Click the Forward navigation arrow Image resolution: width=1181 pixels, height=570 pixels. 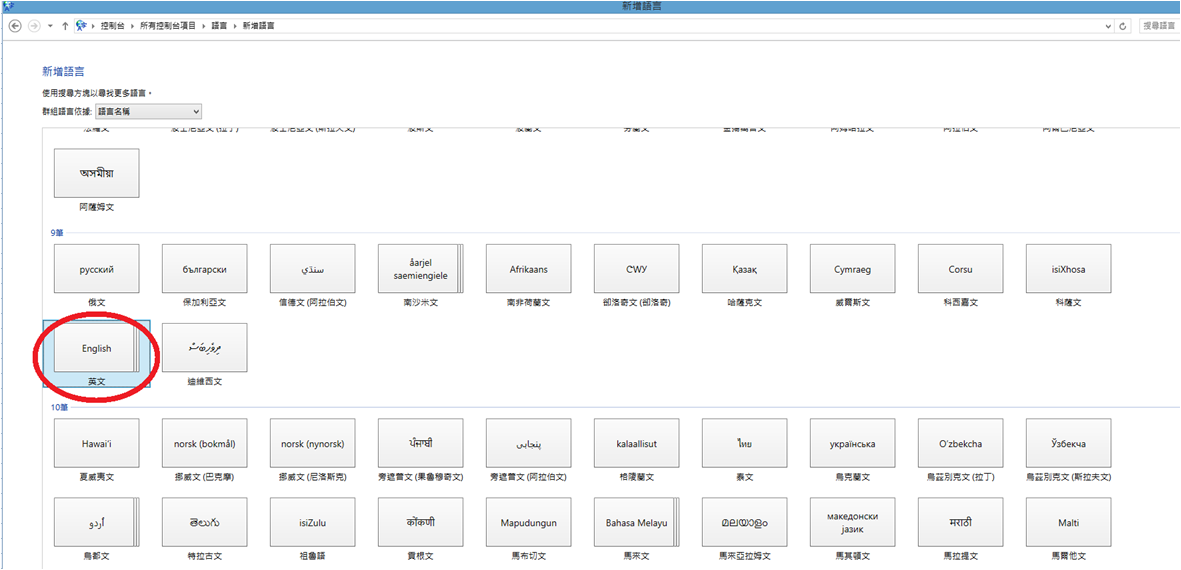tap(33, 25)
